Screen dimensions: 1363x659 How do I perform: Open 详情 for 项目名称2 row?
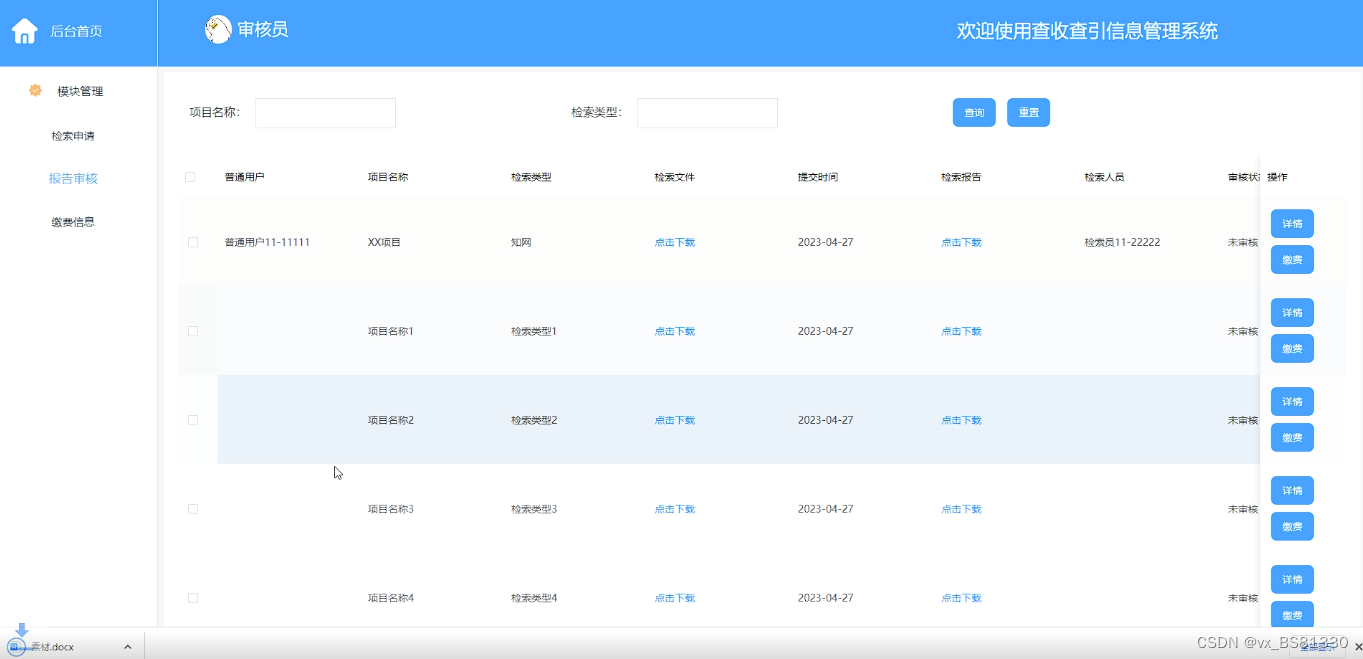pos(1292,402)
